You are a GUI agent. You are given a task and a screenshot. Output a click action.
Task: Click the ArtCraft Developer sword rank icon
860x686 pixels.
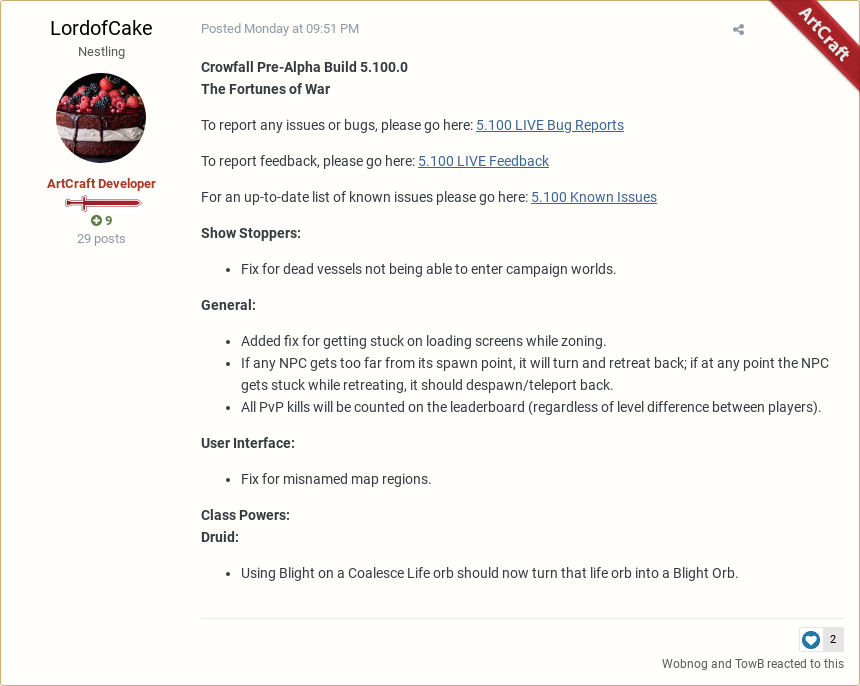tap(103, 203)
